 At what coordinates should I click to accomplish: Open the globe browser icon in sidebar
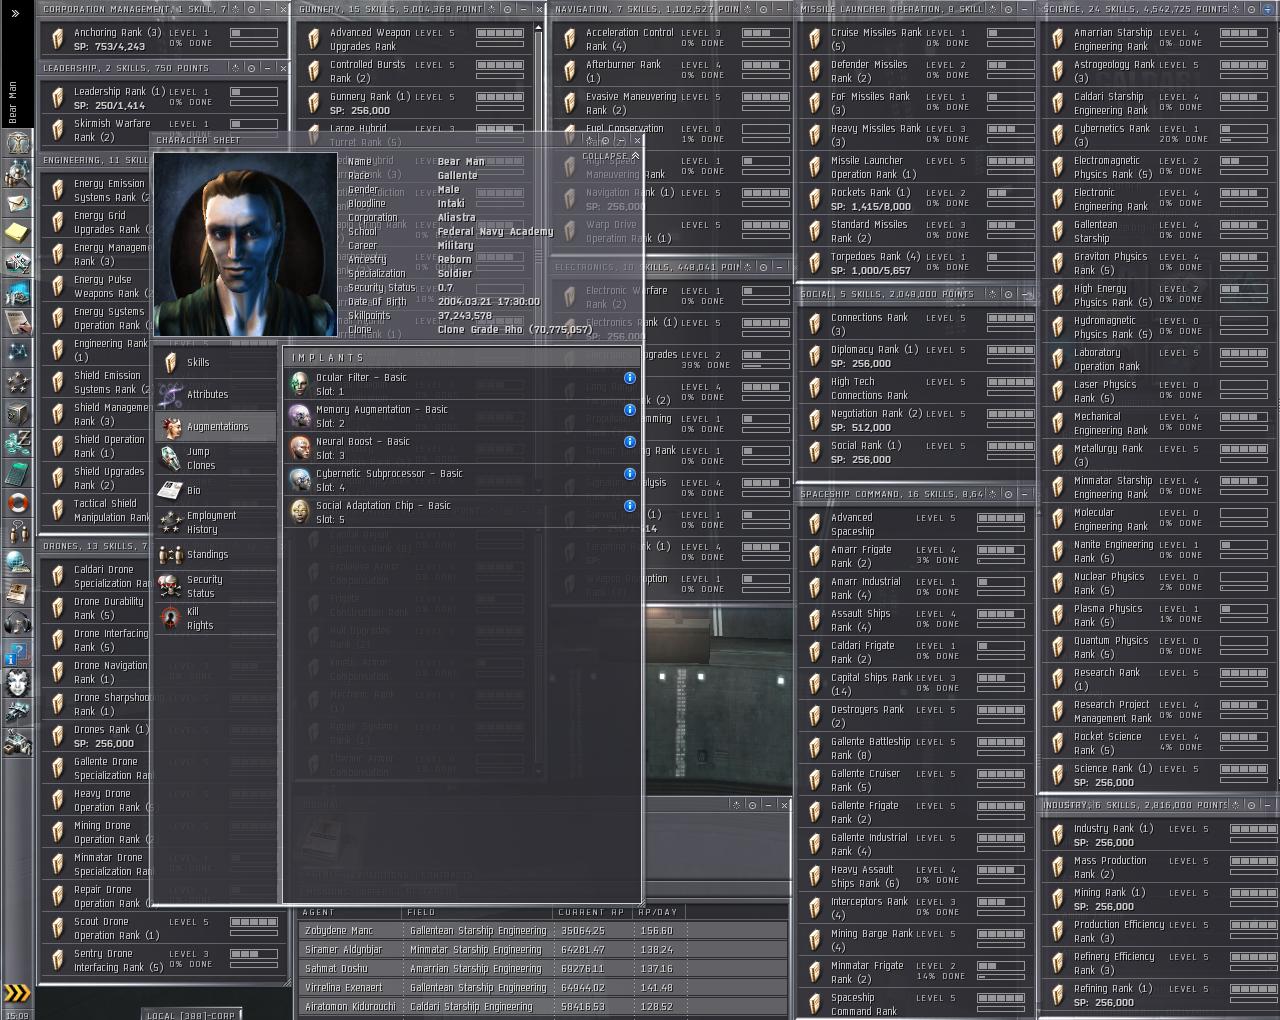[17, 563]
